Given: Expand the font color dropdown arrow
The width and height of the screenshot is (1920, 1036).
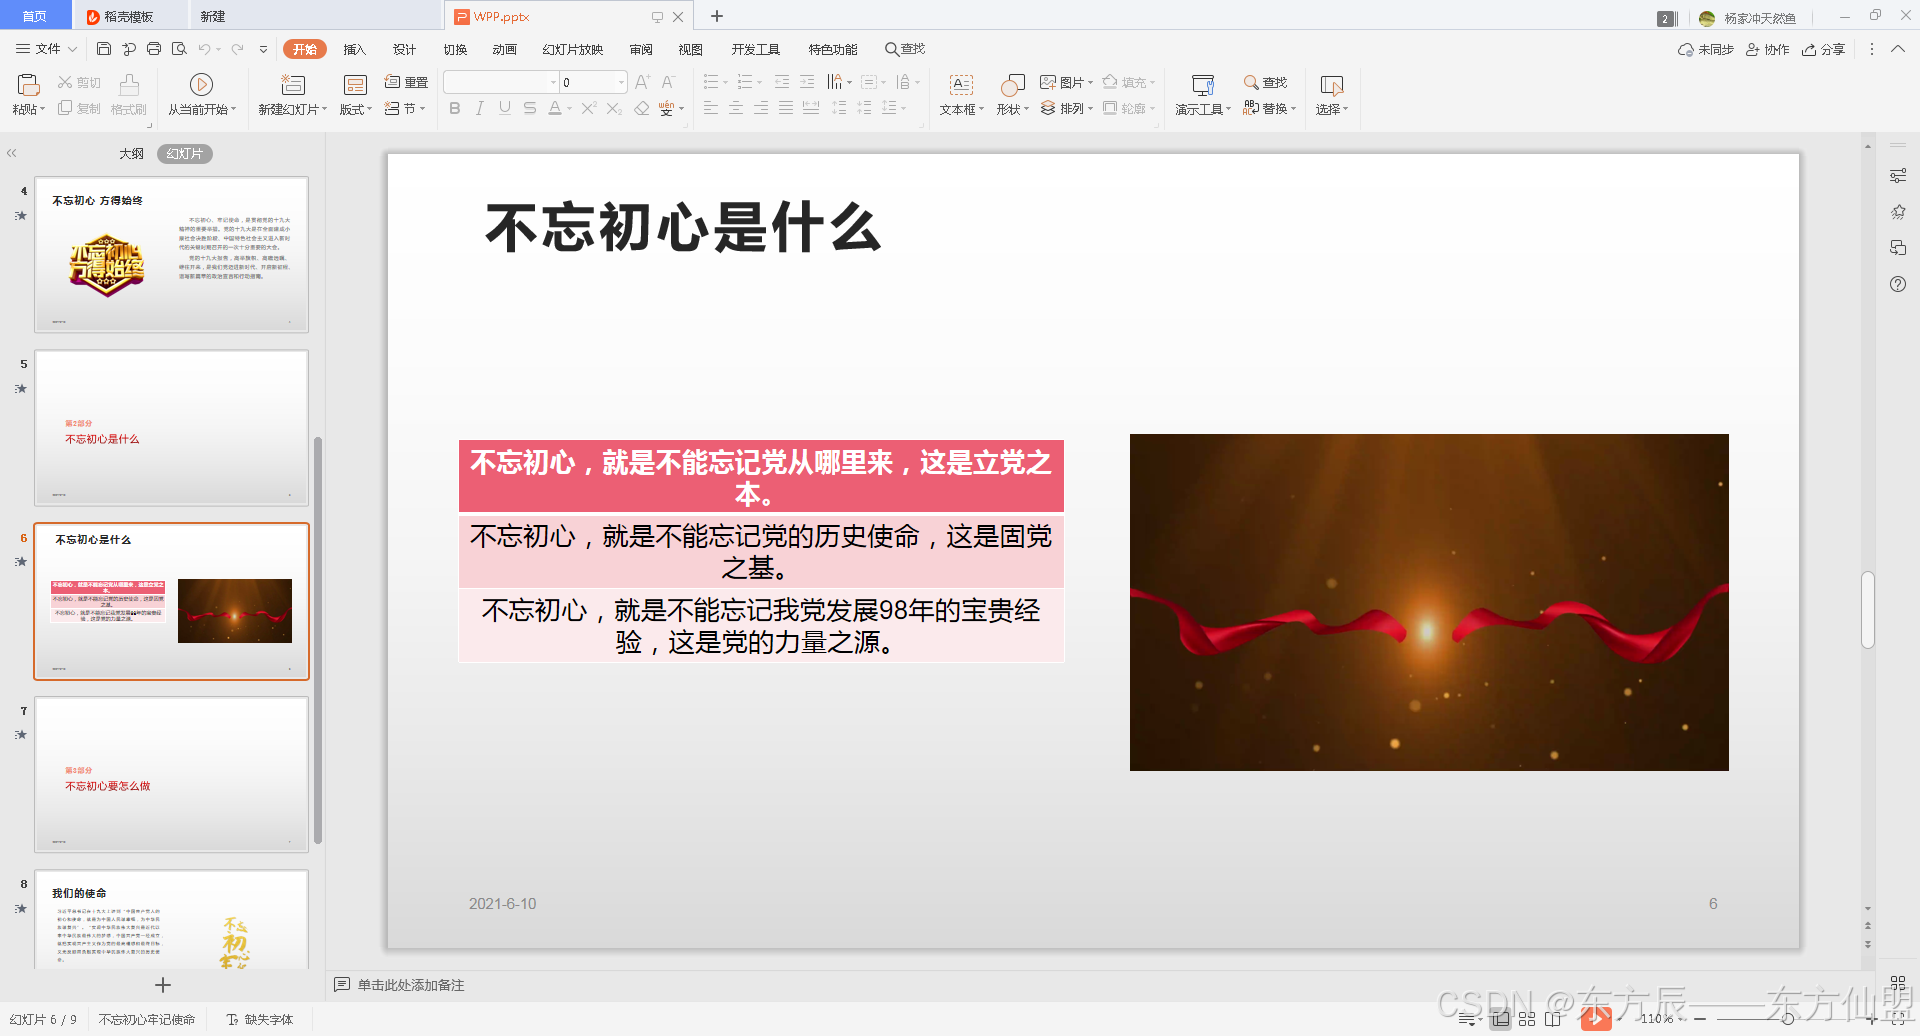Looking at the screenshot, I should (x=569, y=108).
